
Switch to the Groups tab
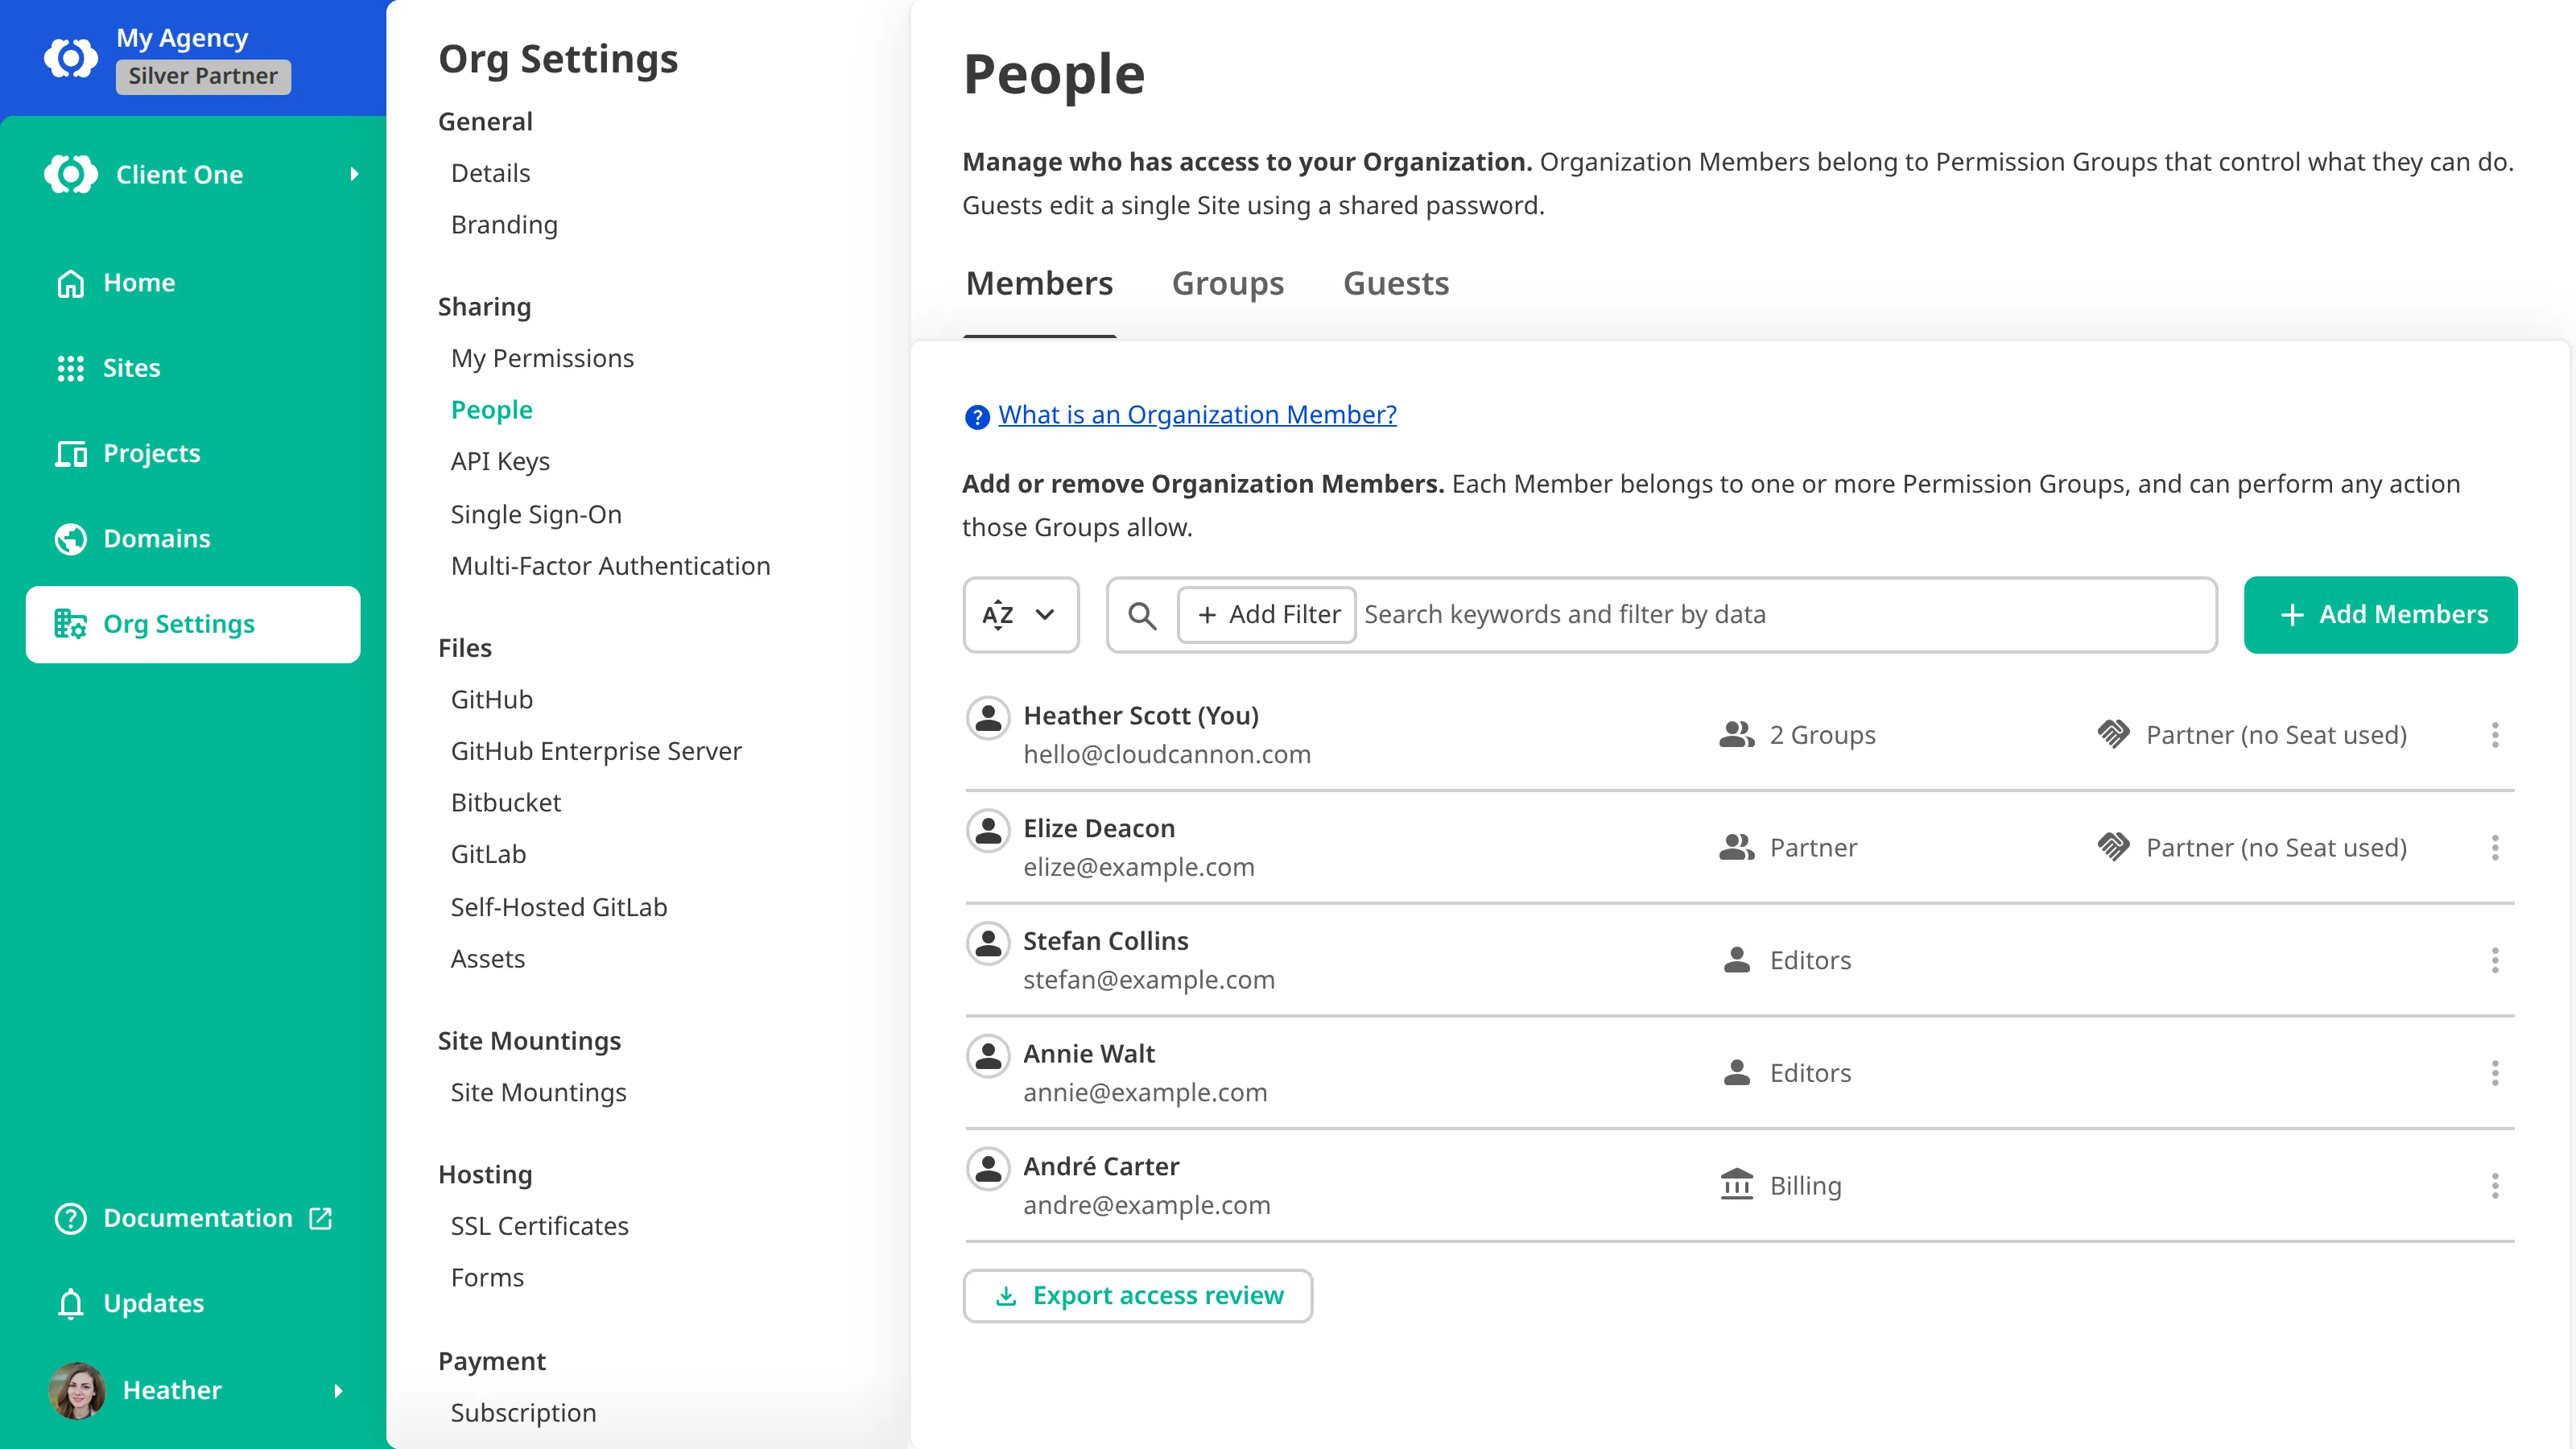pos(1227,284)
